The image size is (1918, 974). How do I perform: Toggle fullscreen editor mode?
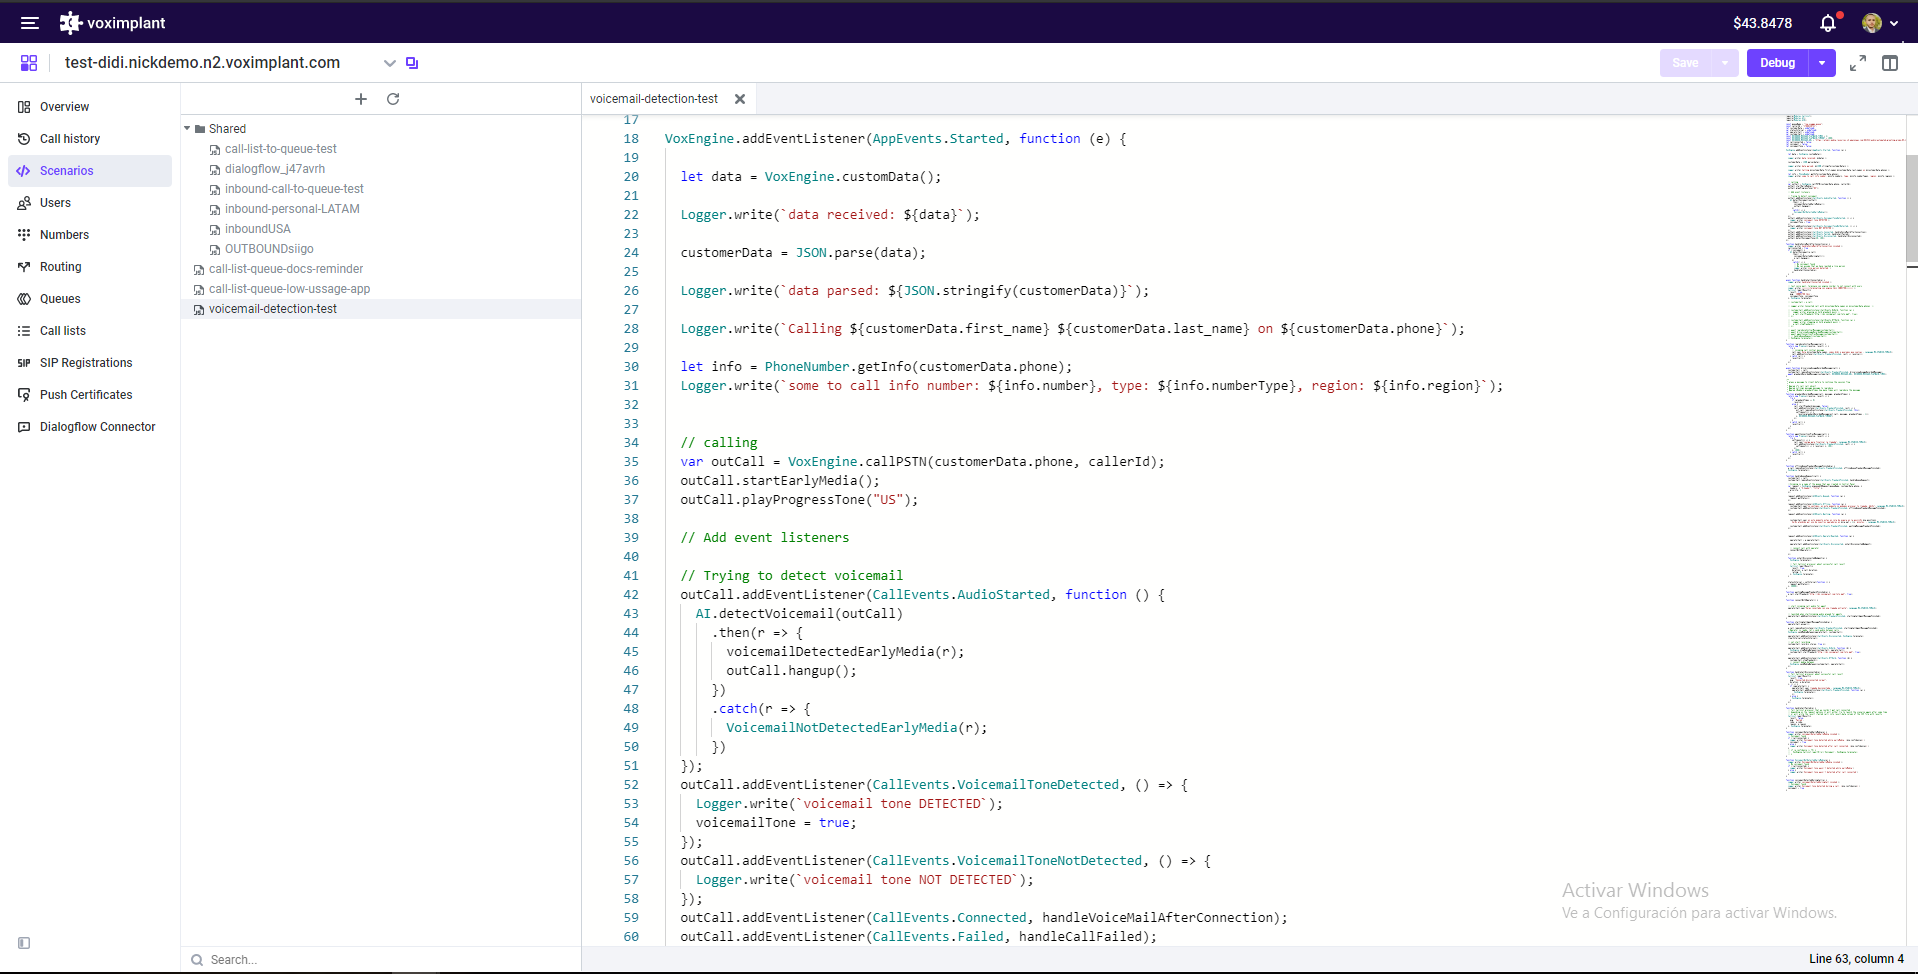1858,63
